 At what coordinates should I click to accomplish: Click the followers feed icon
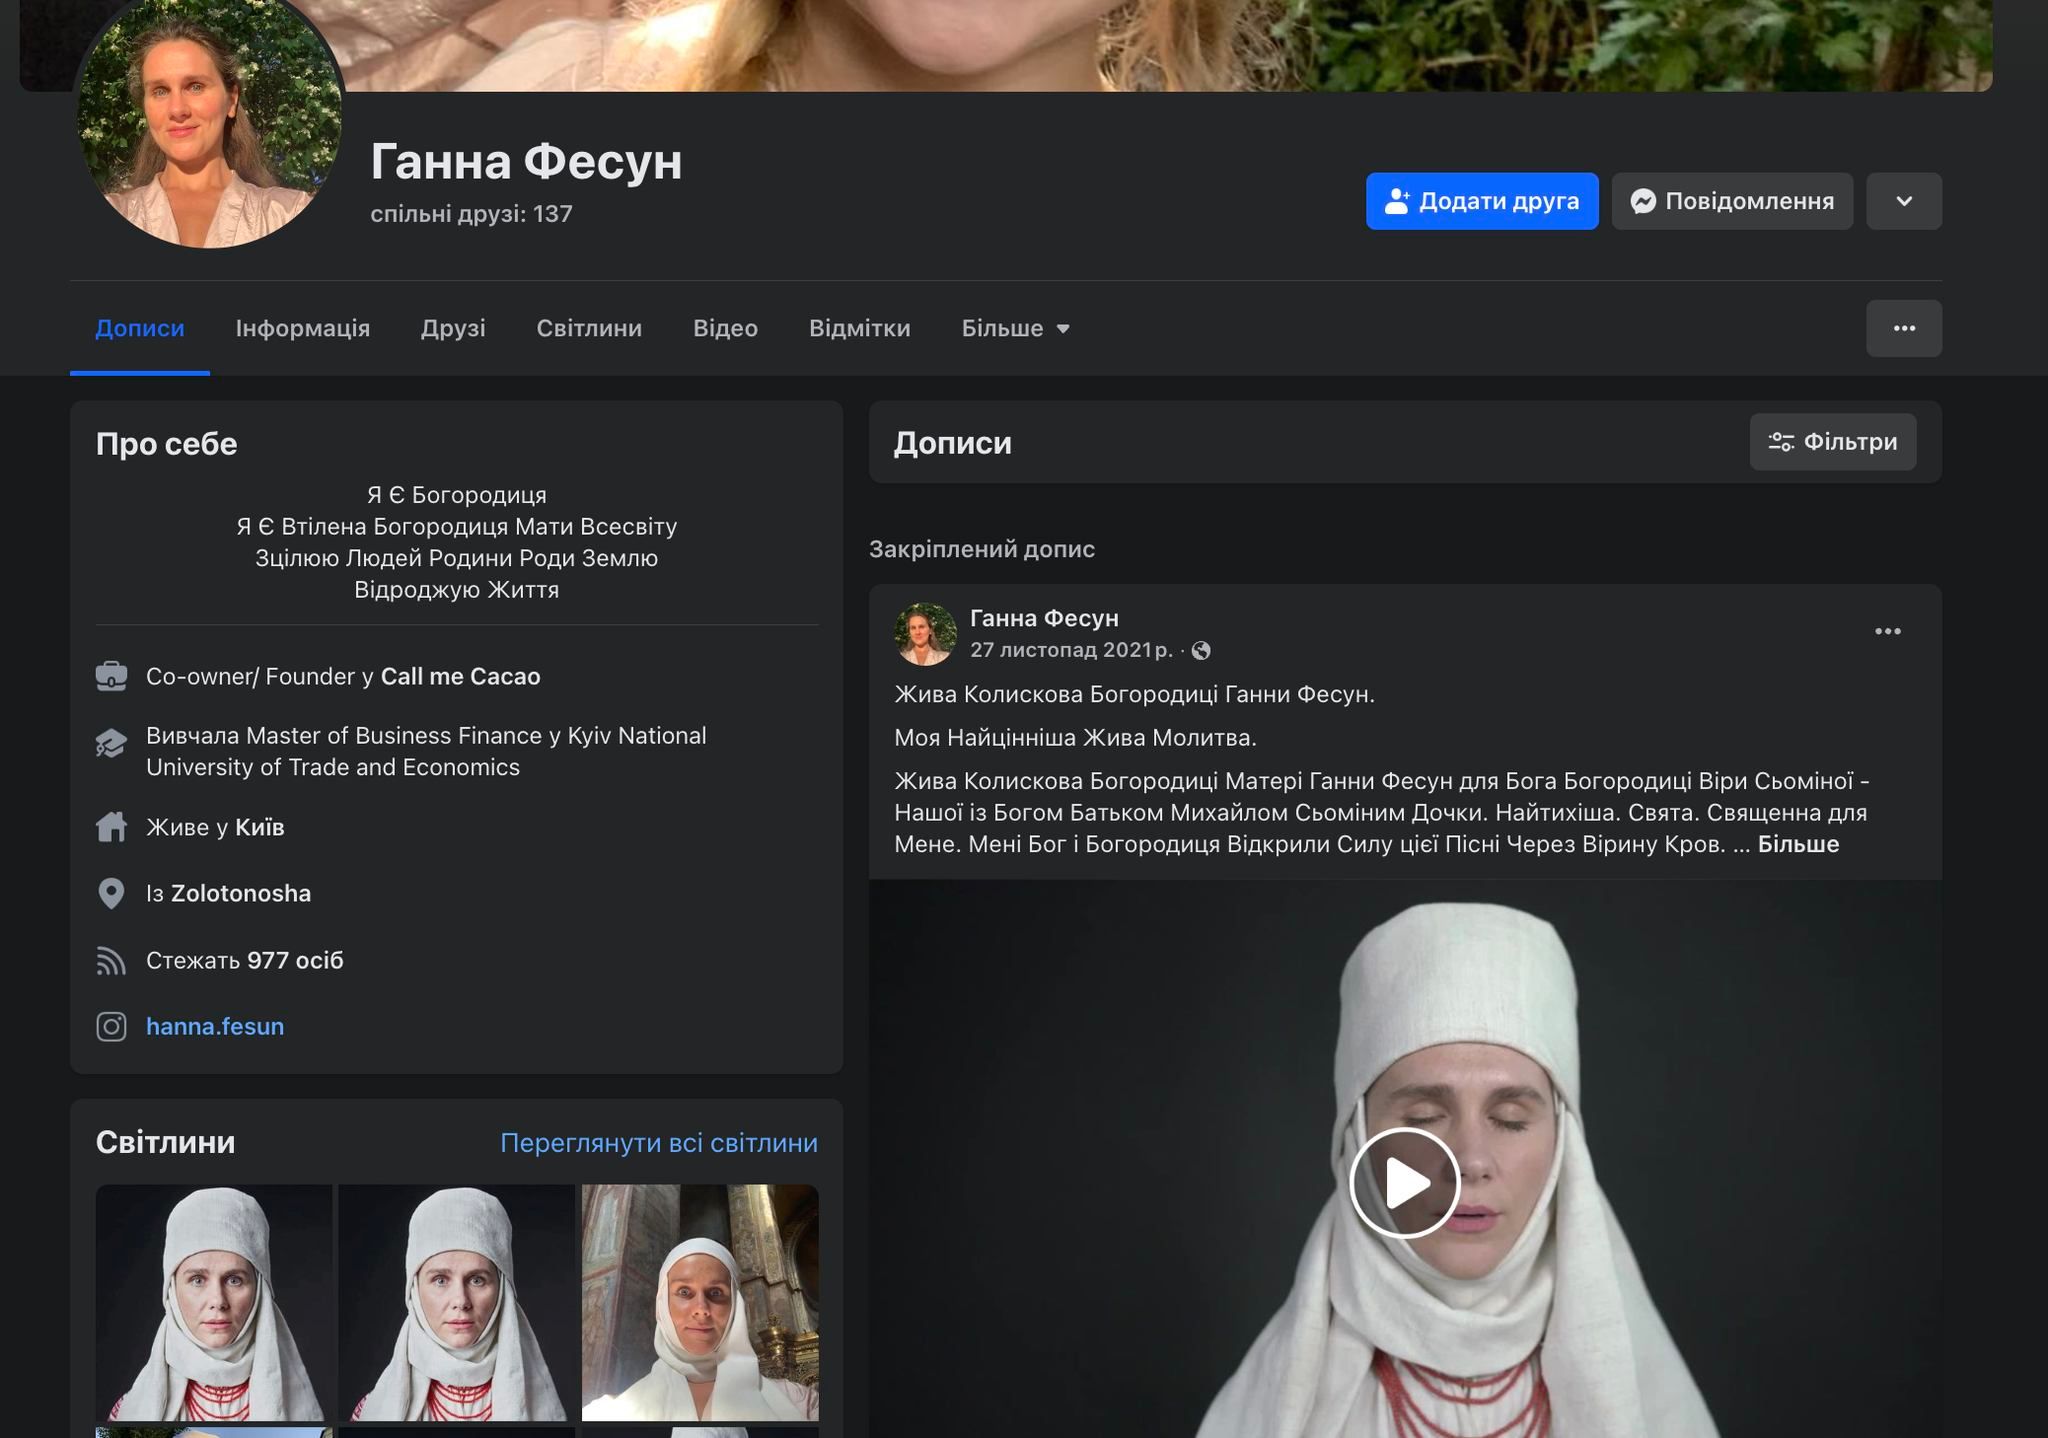coord(111,961)
